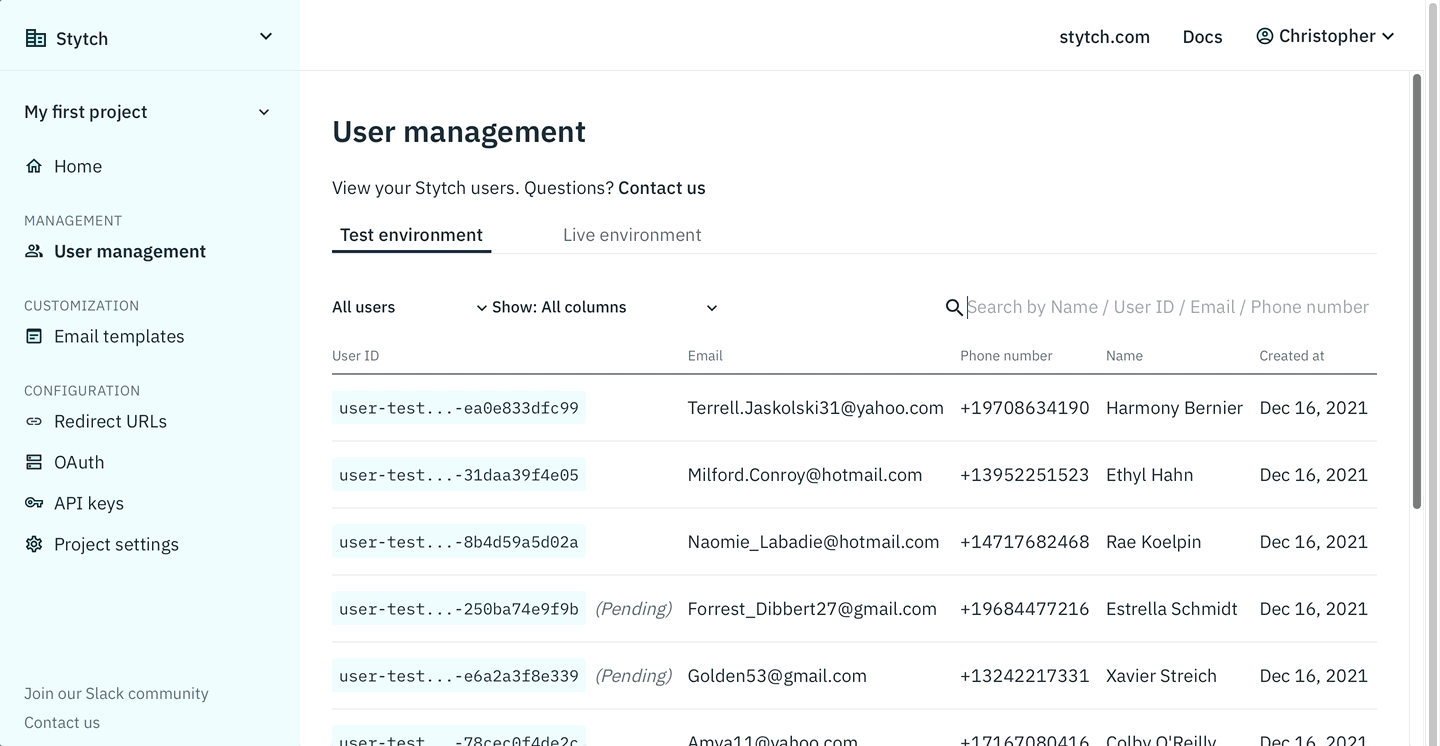Click phone number +19708634190
The width and height of the screenshot is (1440, 746).
(1025, 408)
